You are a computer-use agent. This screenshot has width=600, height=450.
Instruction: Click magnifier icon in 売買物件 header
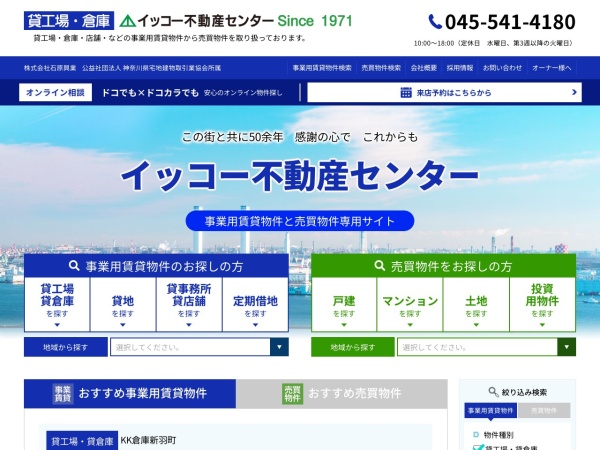click(379, 266)
